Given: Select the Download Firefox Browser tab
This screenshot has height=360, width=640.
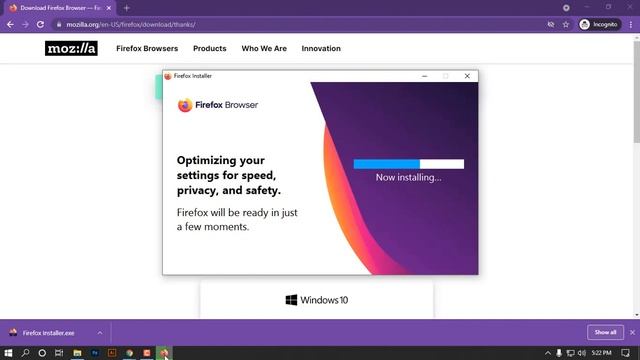Looking at the screenshot, I should [x=59, y=8].
